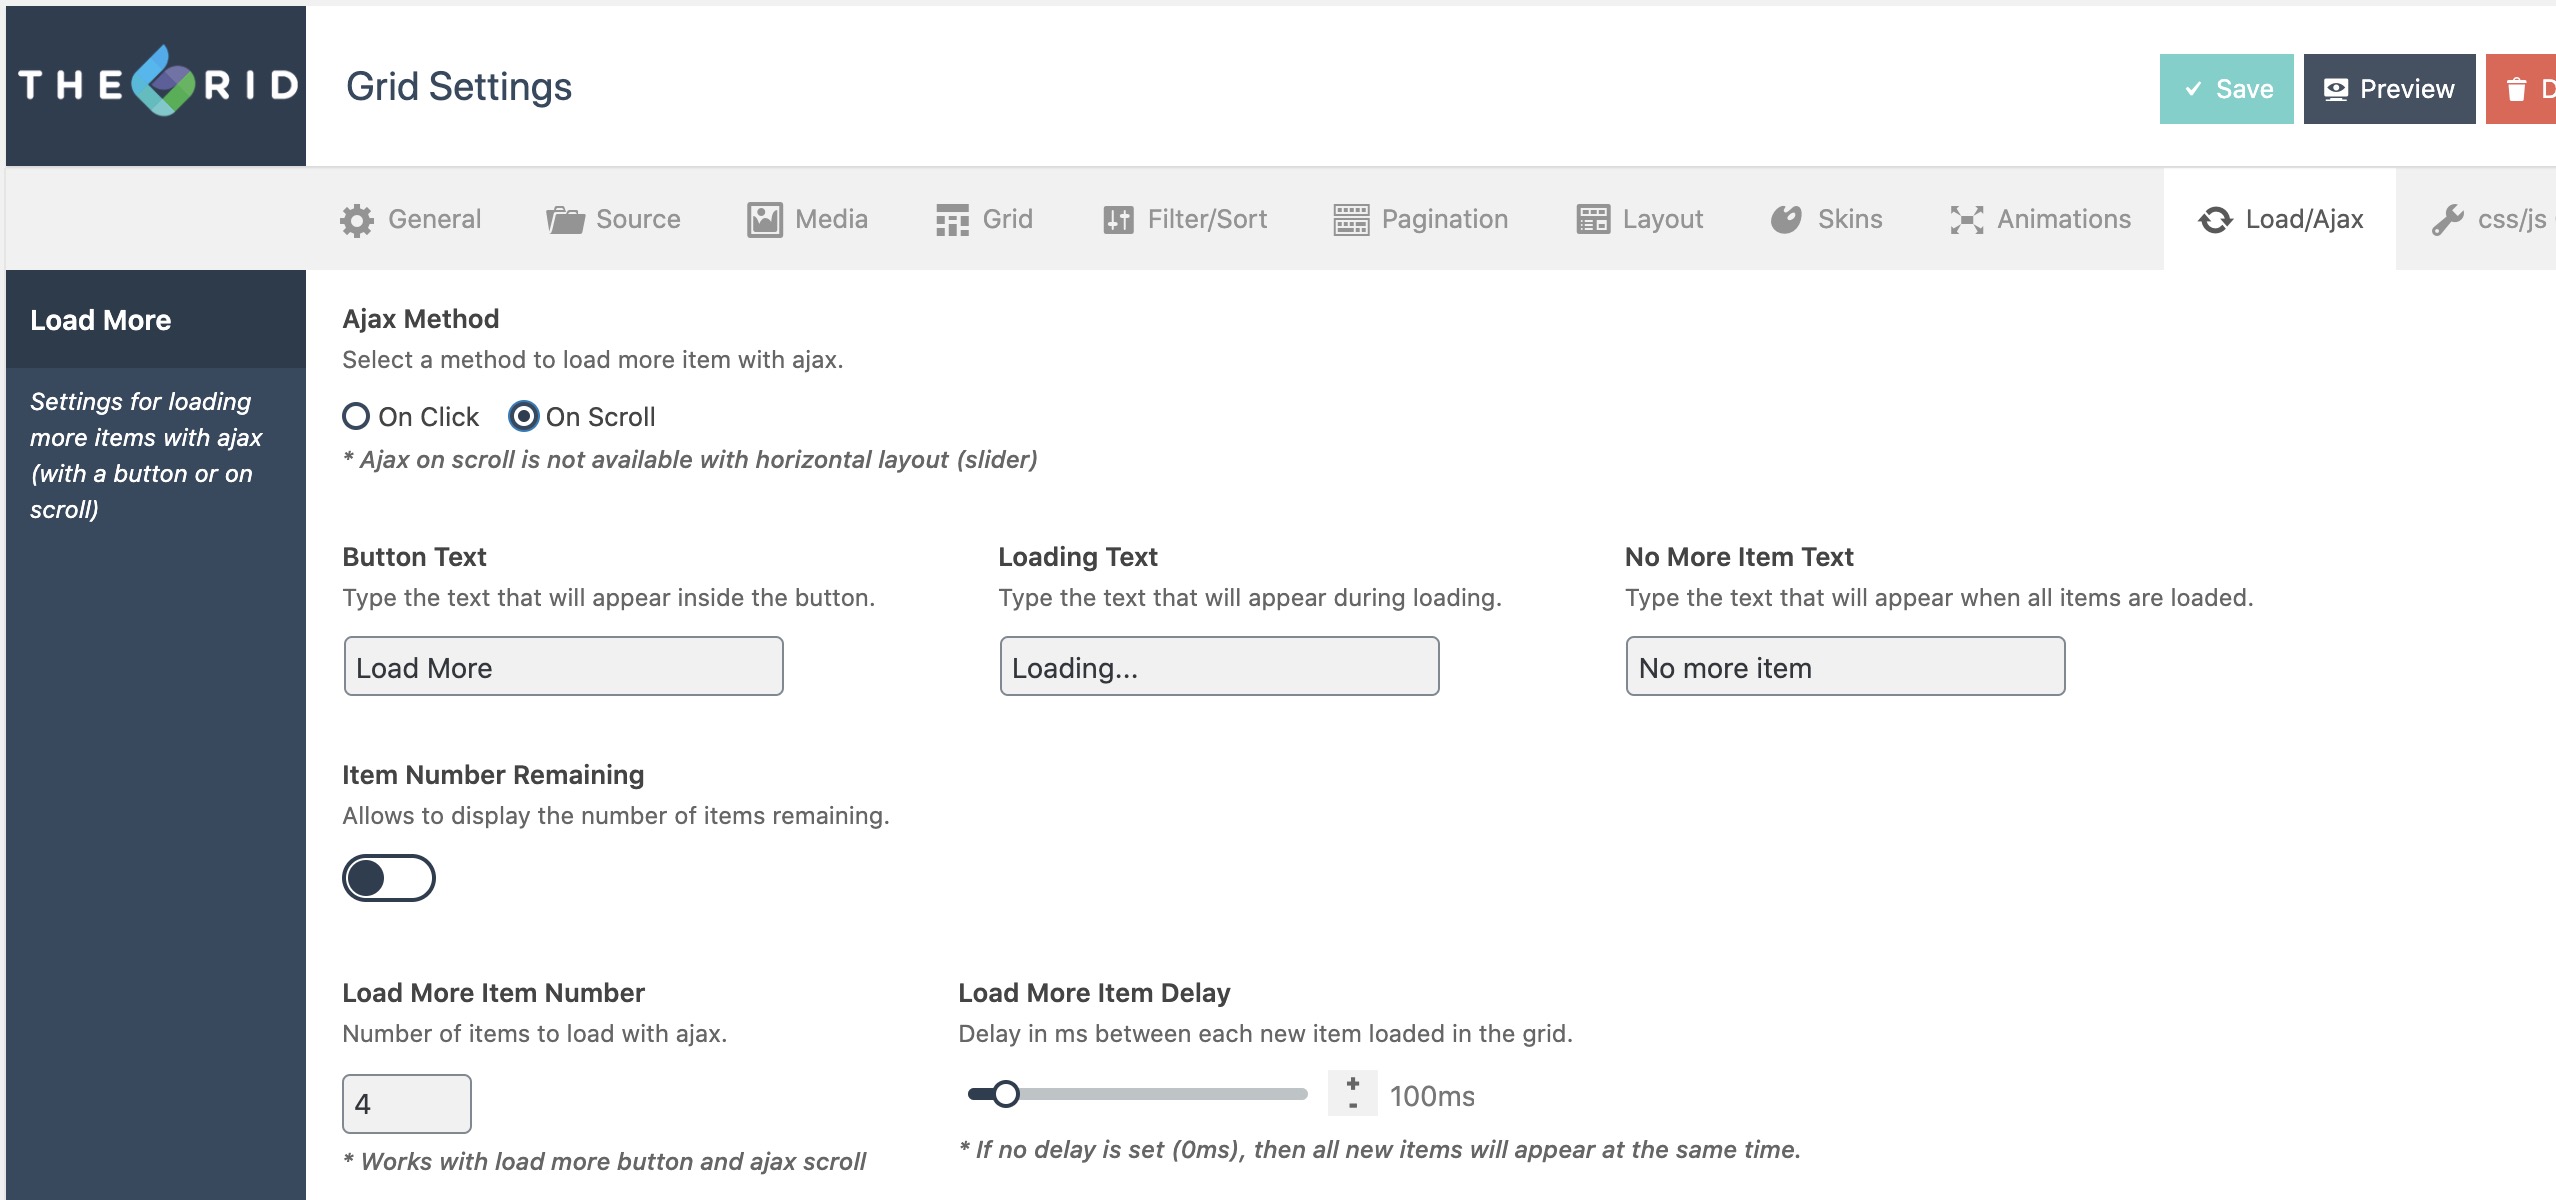Click the Load/Ajax refresh arrows icon
Viewport: 2556px width, 1200px height.
(2215, 220)
